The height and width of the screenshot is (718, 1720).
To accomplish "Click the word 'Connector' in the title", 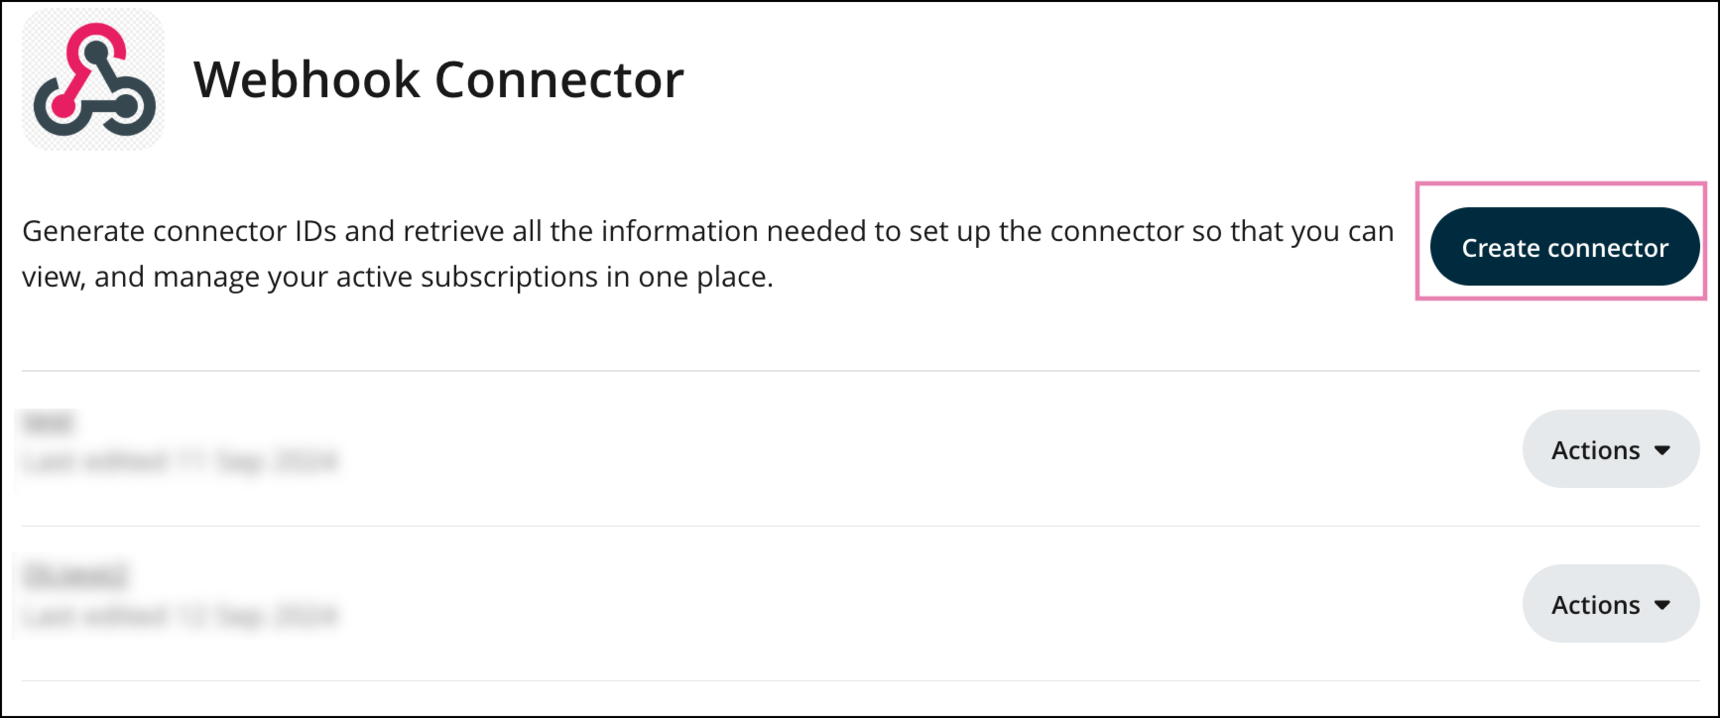I will [x=559, y=80].
